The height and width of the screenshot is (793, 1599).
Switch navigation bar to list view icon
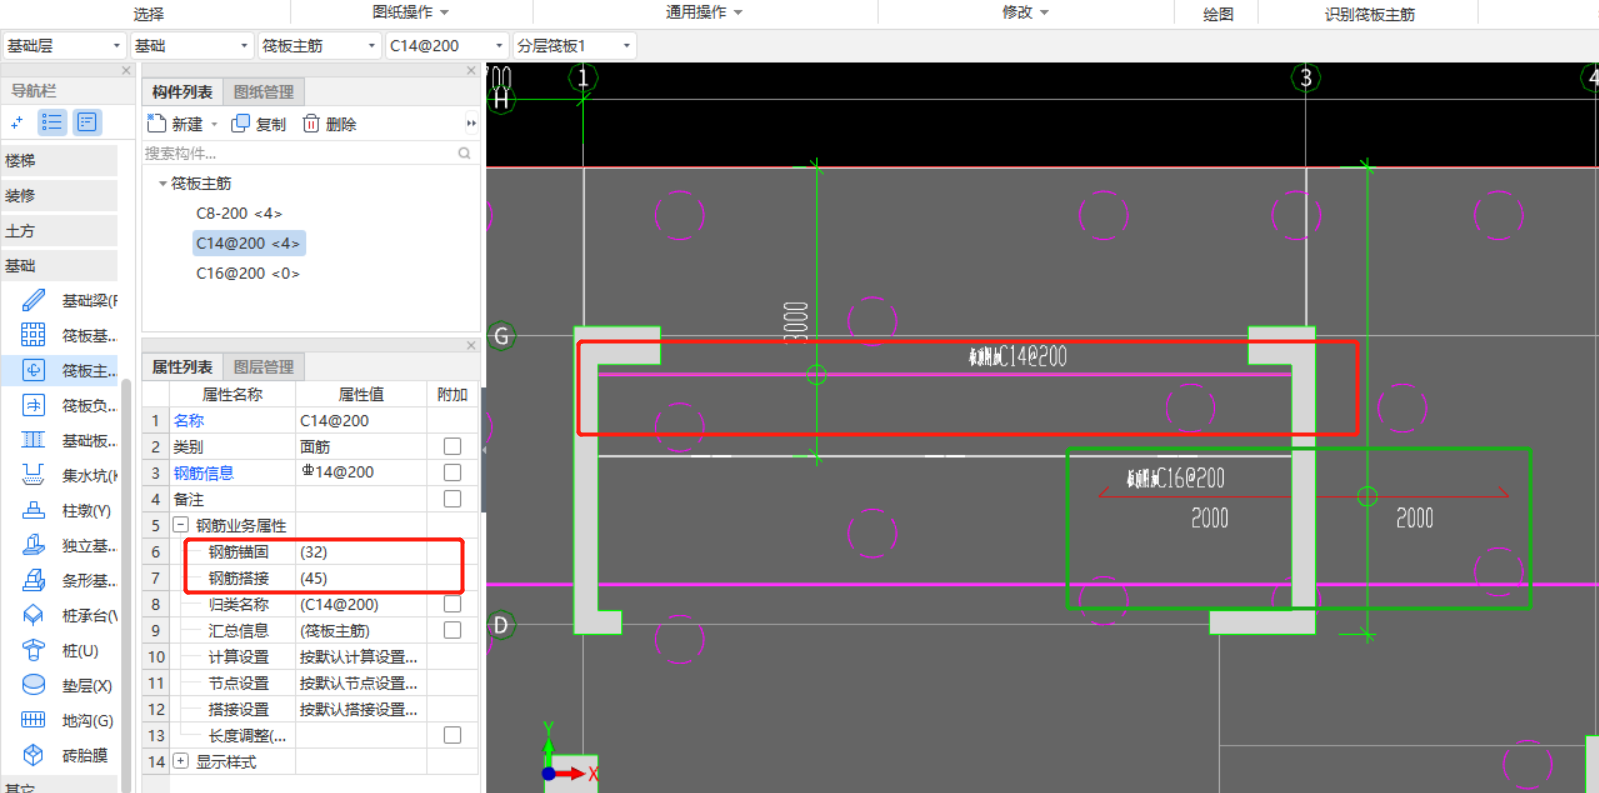point(52,122)
